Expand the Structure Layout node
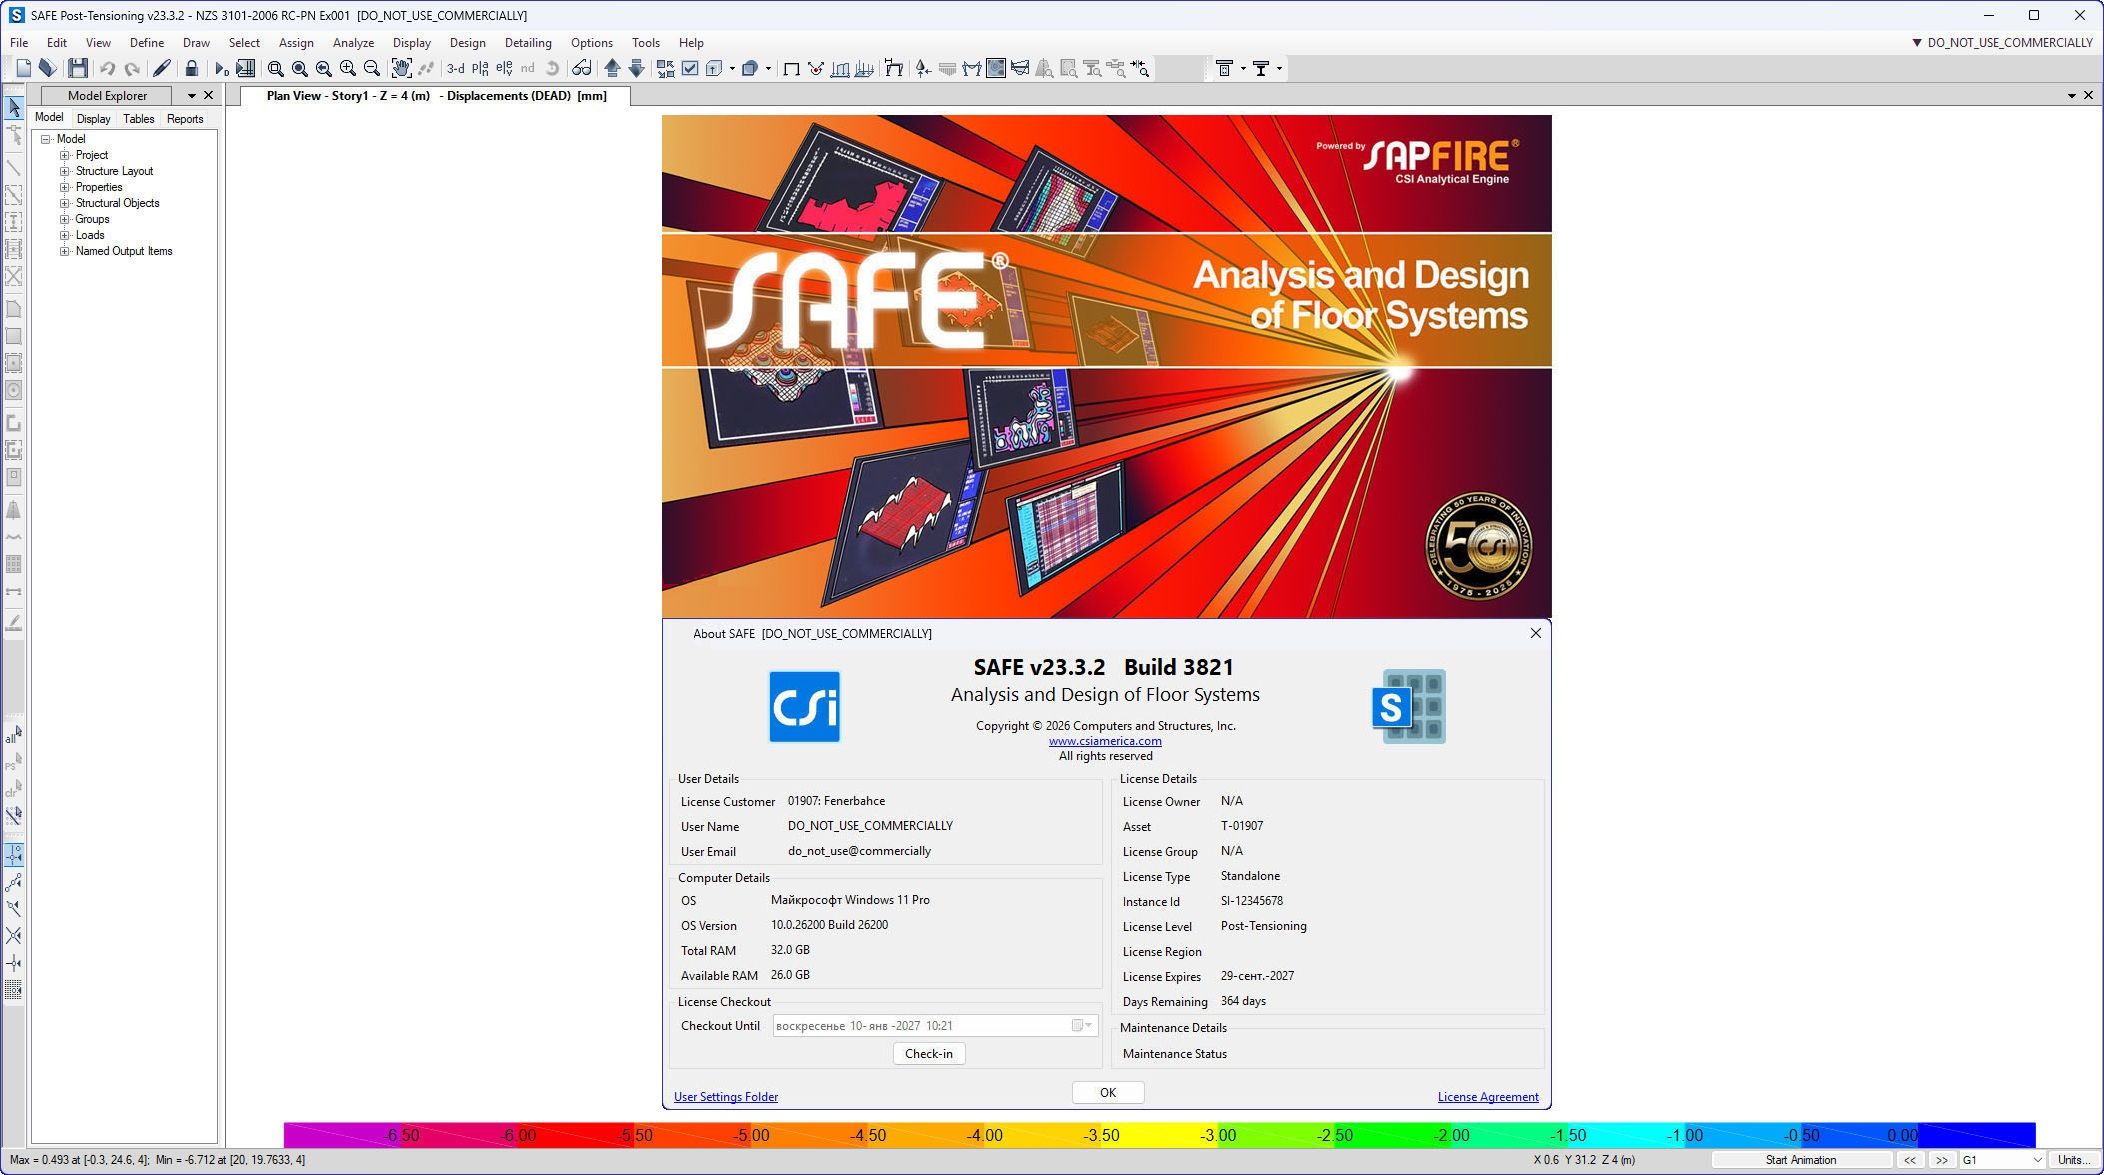 pos(65,171)
